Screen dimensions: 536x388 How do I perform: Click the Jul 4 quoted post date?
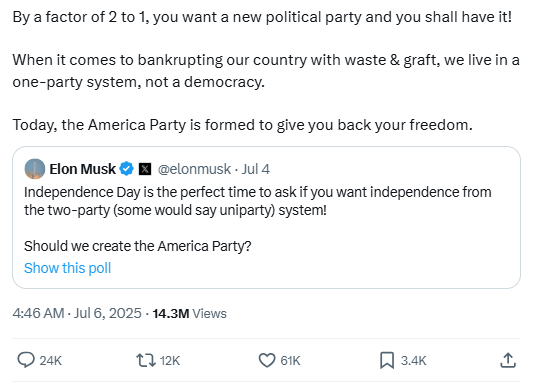(256, 169)
